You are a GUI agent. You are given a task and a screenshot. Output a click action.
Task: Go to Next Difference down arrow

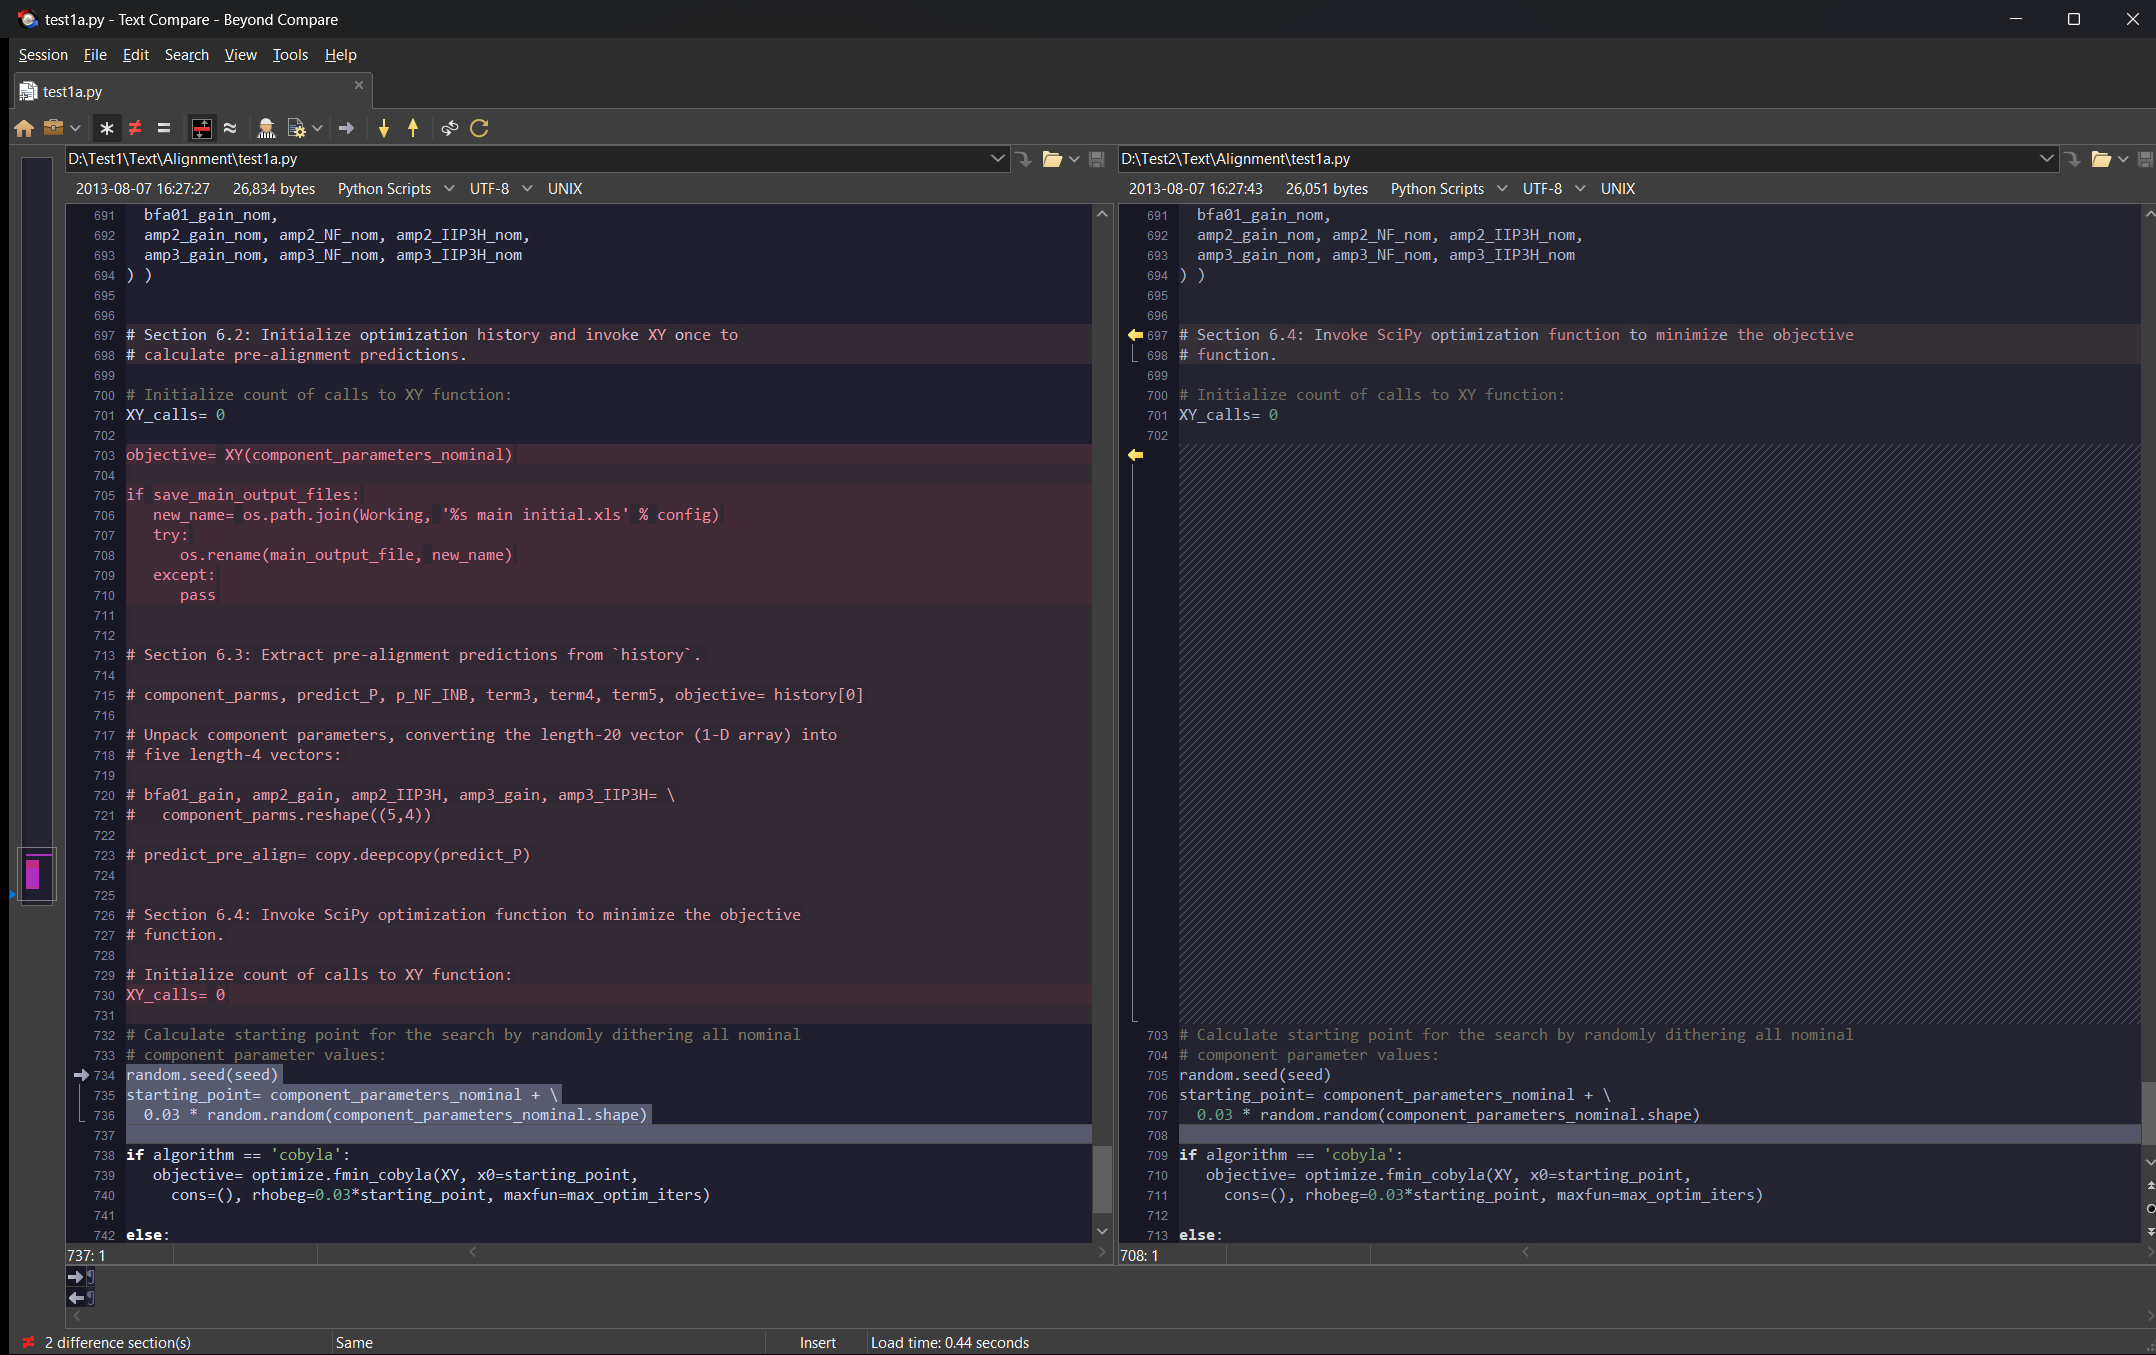pyautogui.click(x=384, y=128)
